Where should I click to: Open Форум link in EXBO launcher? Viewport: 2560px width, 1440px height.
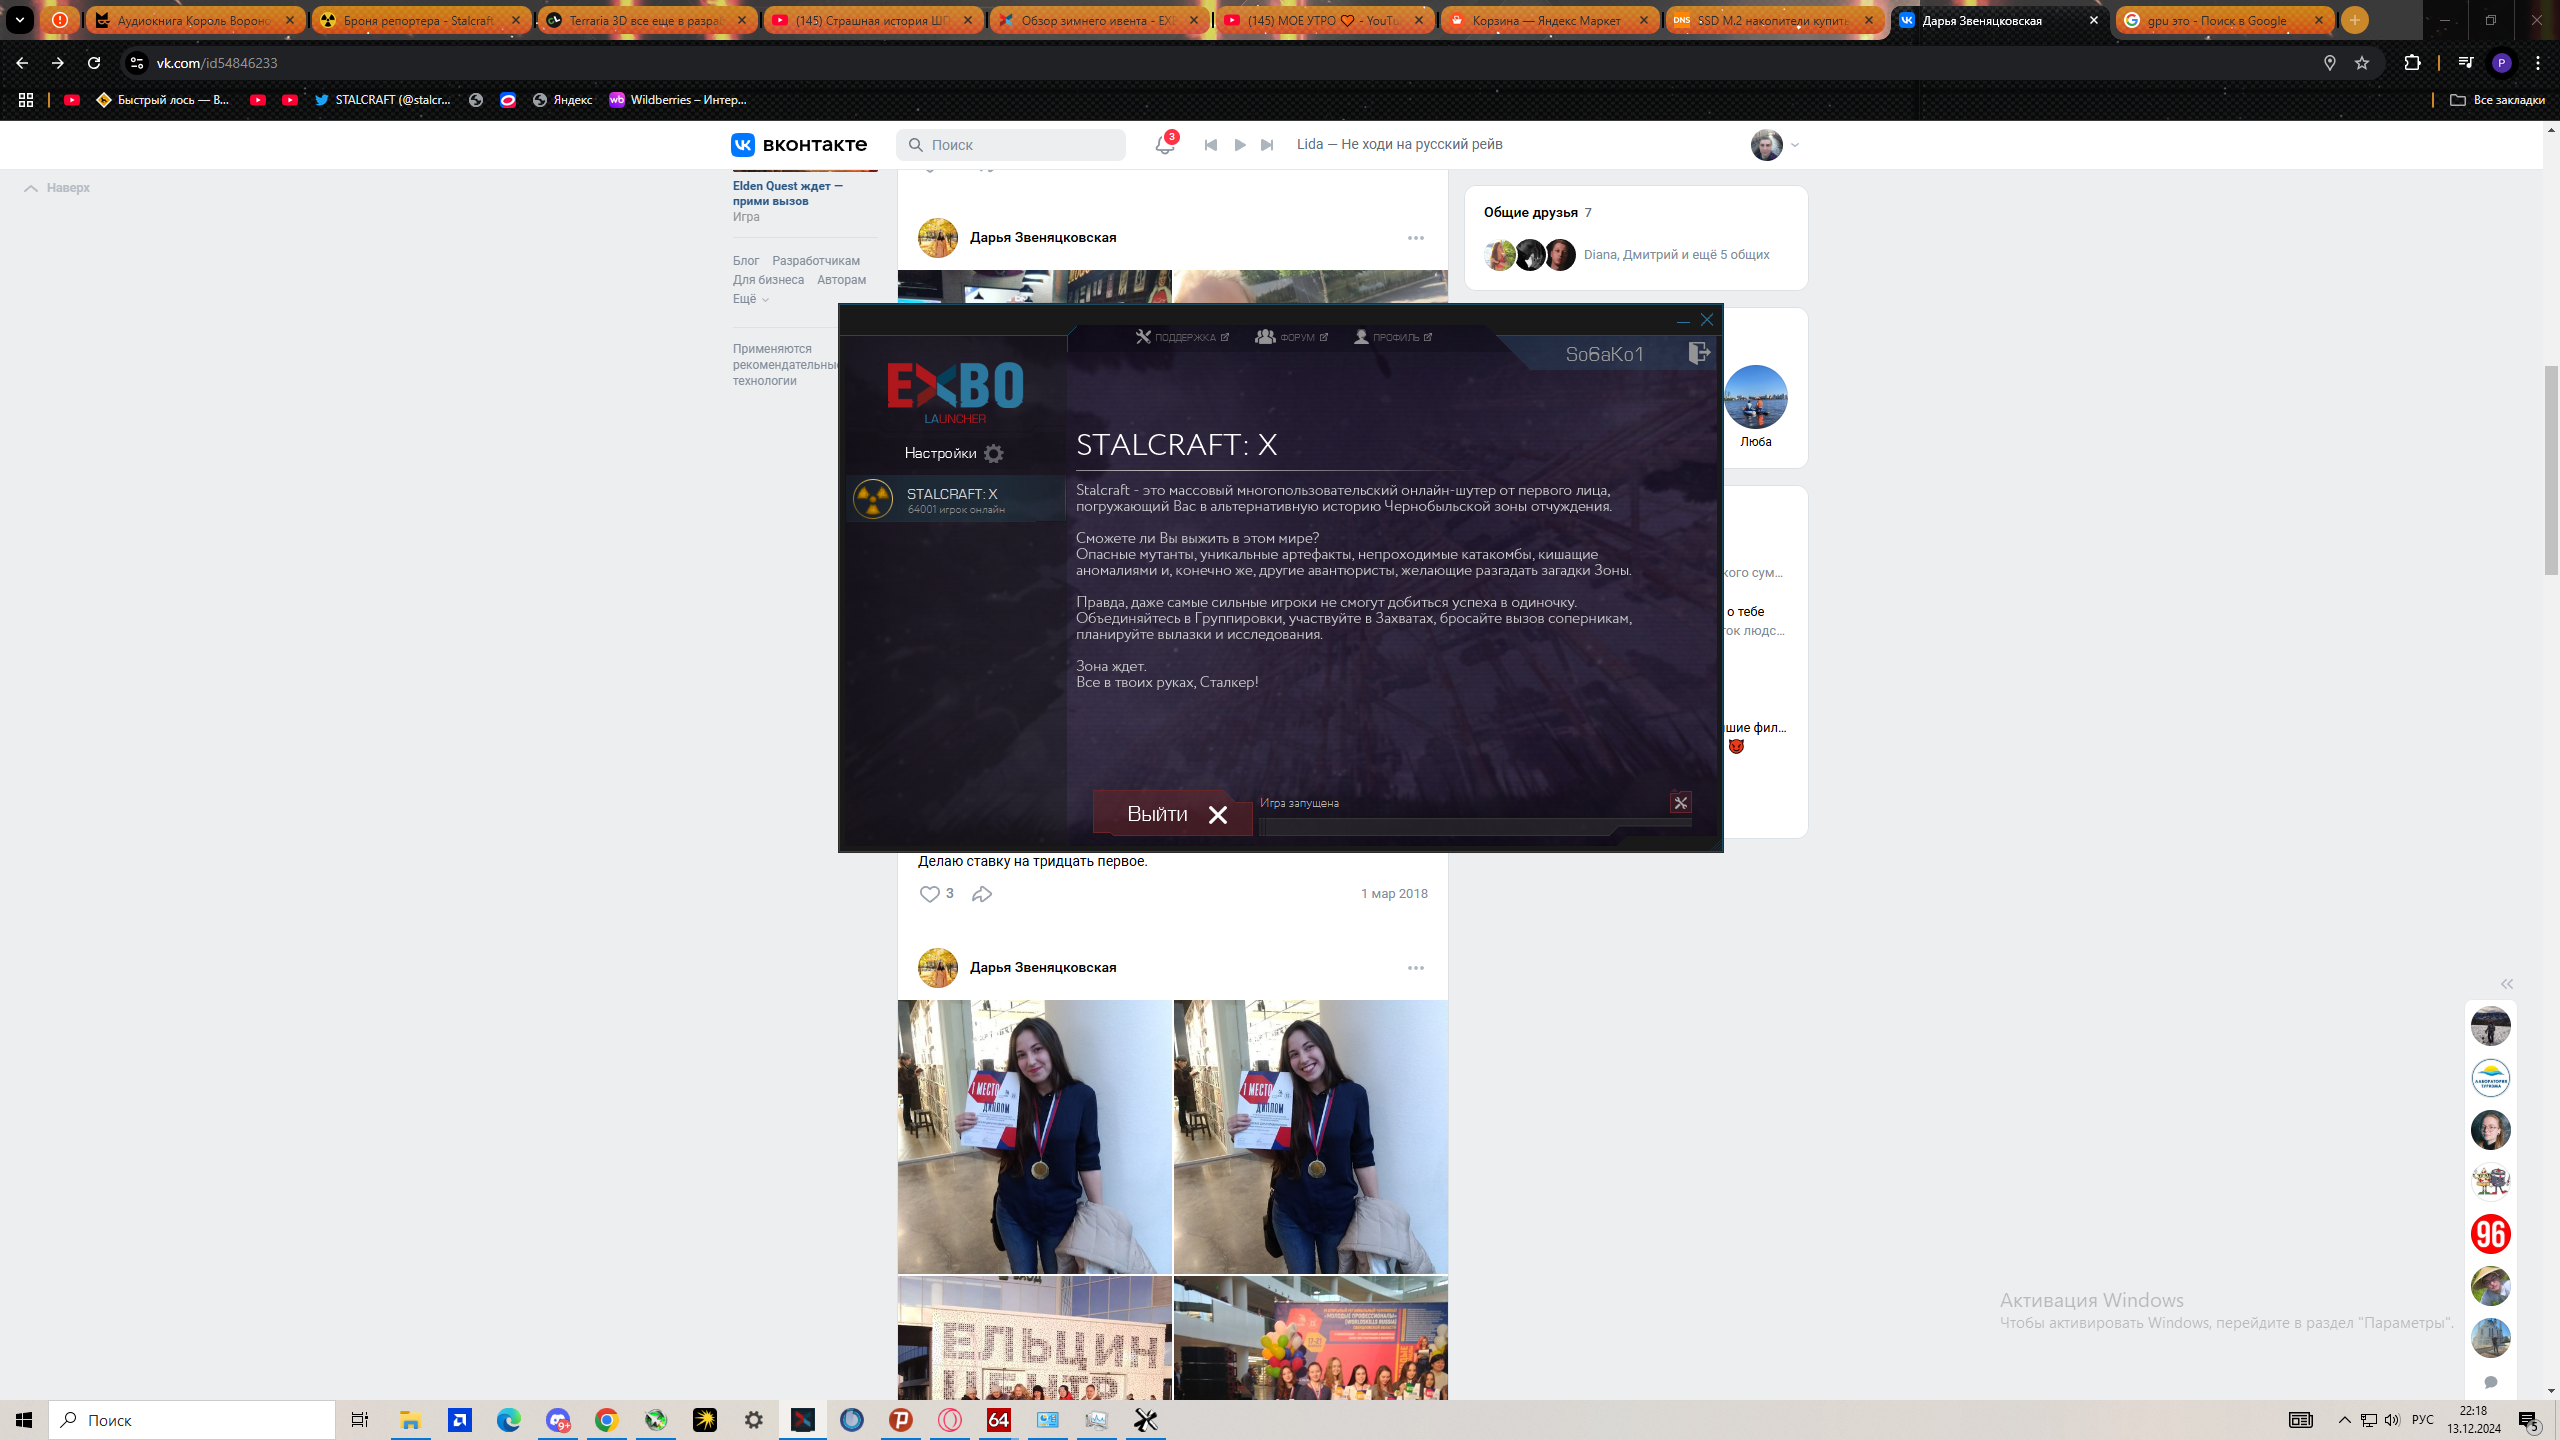pyautogui.click(x=1291, y=337)
